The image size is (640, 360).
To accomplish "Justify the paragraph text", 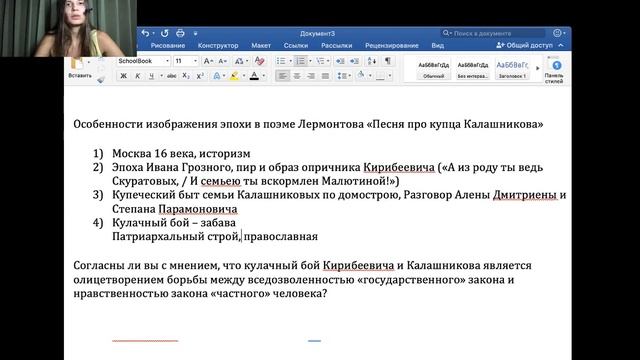I will pyautogui.click(x=325, y=76).
